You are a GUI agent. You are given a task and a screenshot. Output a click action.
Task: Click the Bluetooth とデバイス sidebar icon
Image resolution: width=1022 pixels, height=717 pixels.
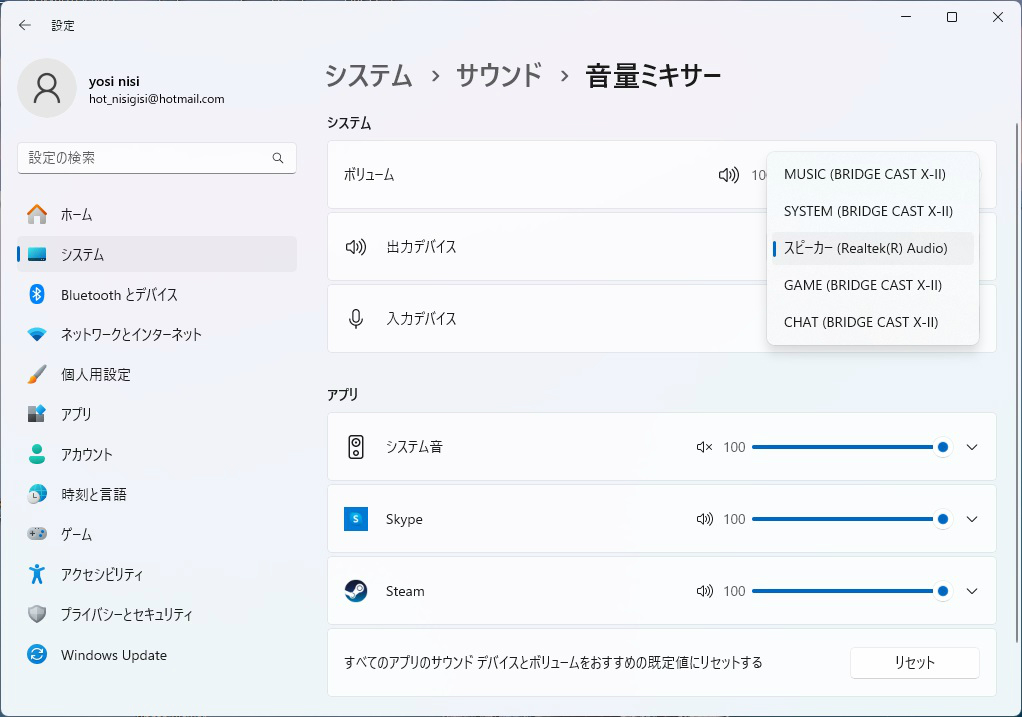click(37, 294)
